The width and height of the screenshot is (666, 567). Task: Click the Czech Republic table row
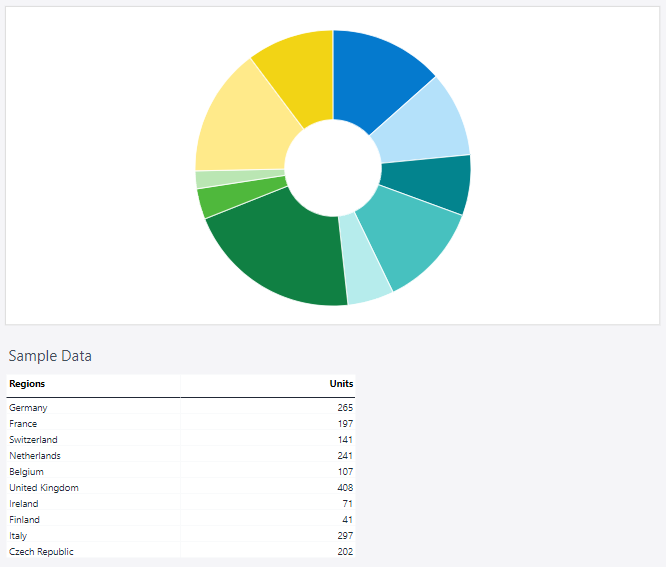[181, 552]
